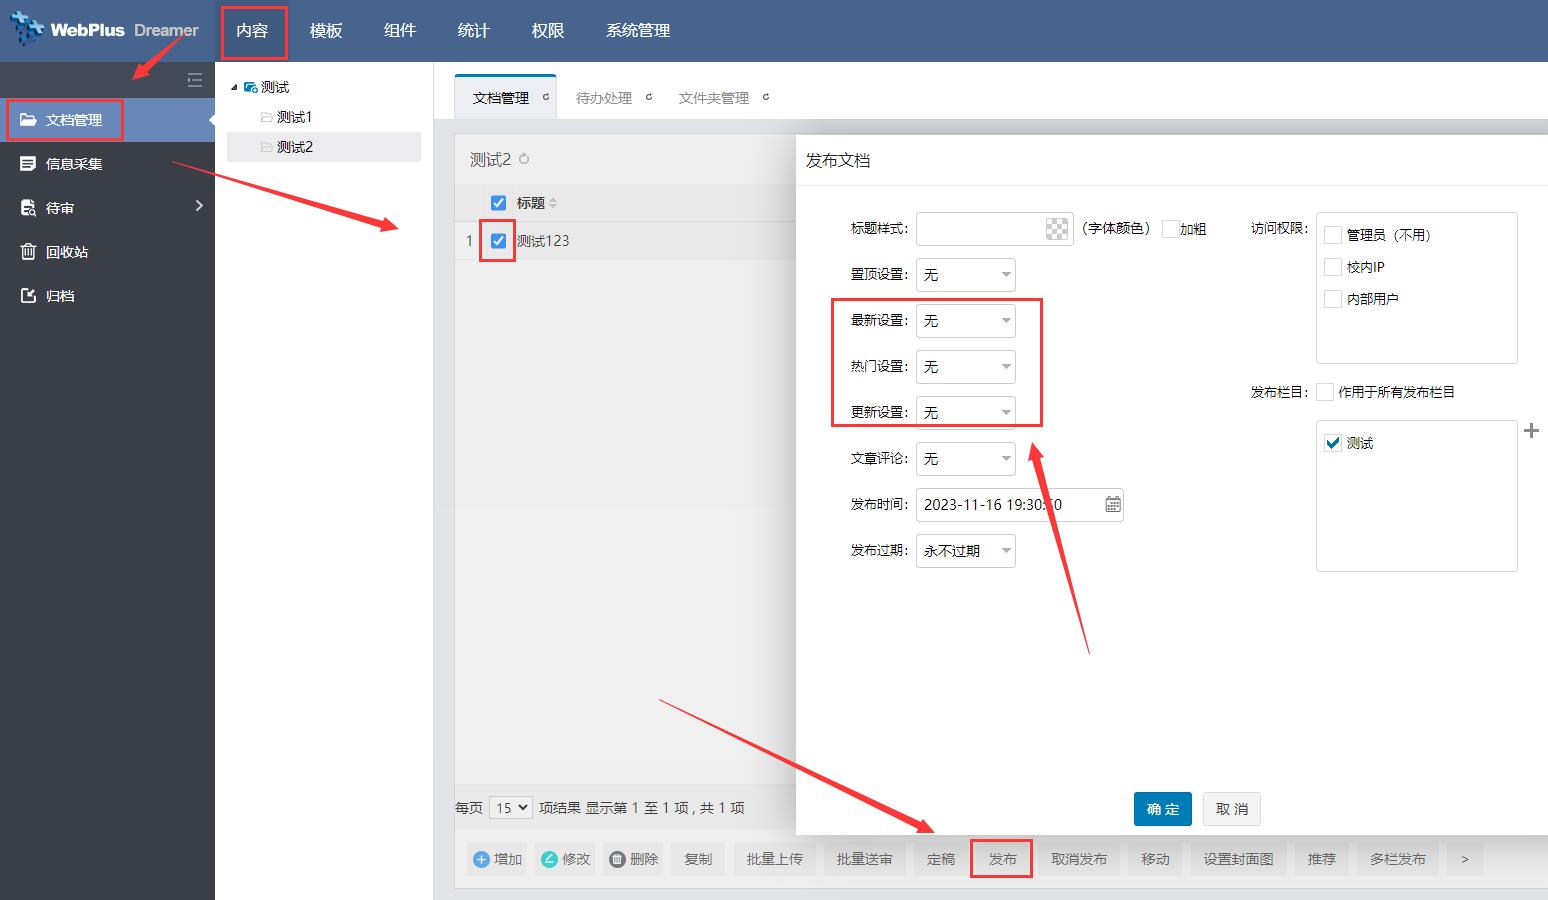Check the 内部用户 access permission
This screenshot has width=1548, height=900.
click(1332, 299)
